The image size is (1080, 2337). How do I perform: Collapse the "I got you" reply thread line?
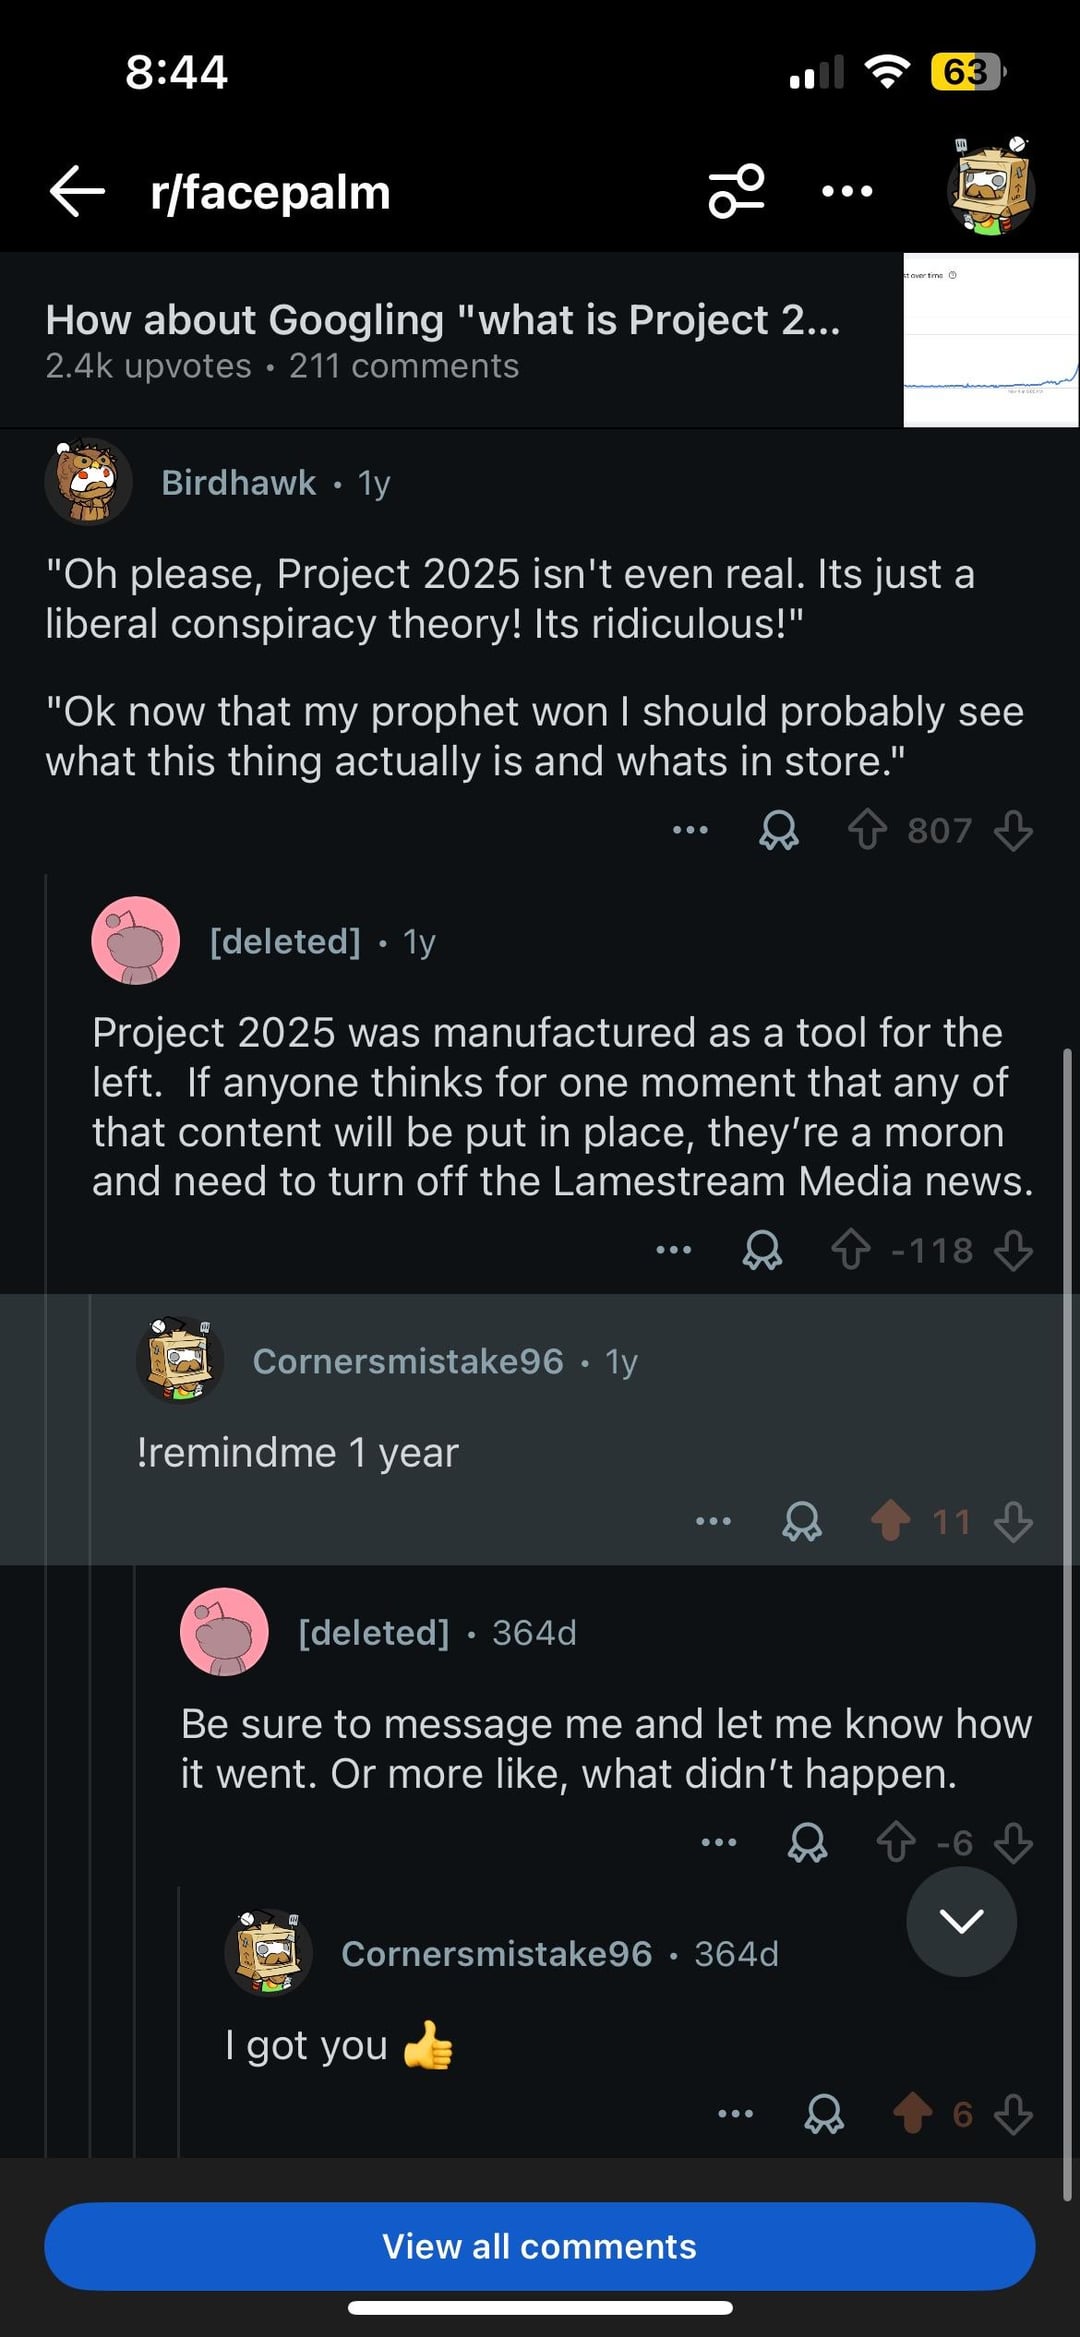click(179, 2020)
